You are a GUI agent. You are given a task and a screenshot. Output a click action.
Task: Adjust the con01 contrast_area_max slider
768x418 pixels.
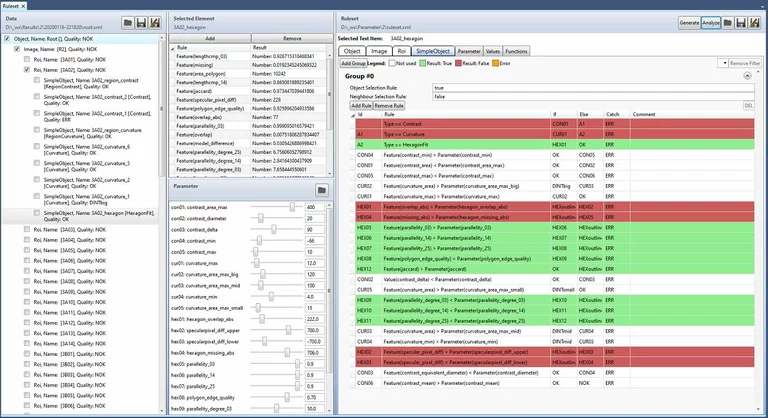point(292,207)
